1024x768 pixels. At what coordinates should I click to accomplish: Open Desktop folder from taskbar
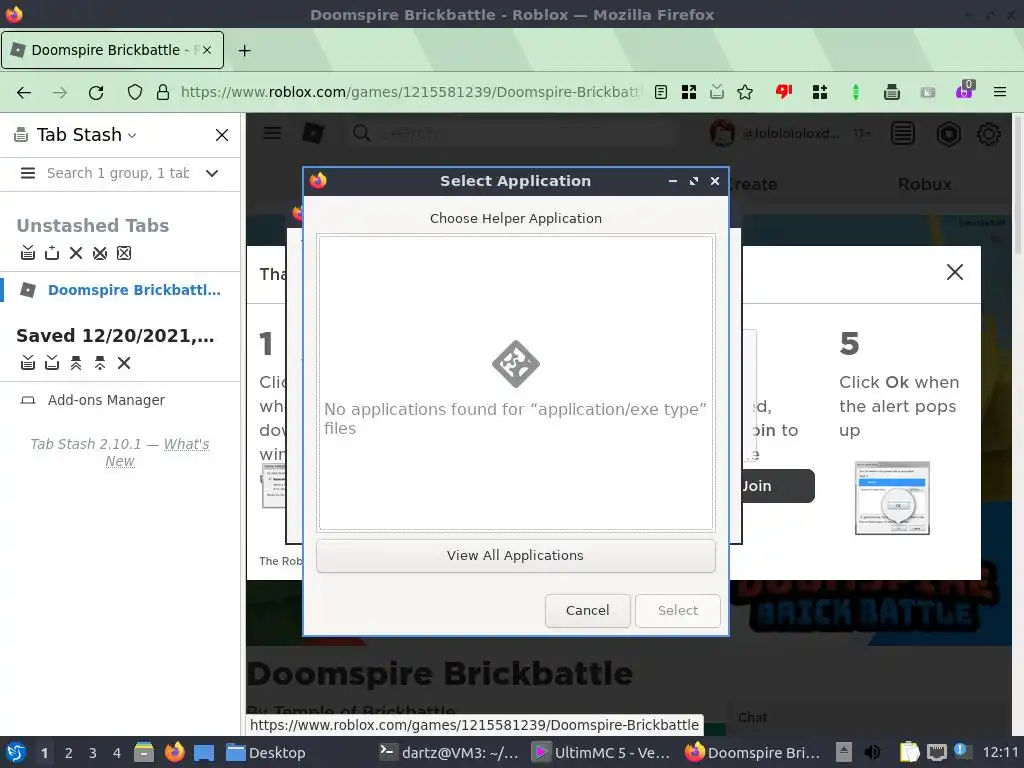(266, 753)
